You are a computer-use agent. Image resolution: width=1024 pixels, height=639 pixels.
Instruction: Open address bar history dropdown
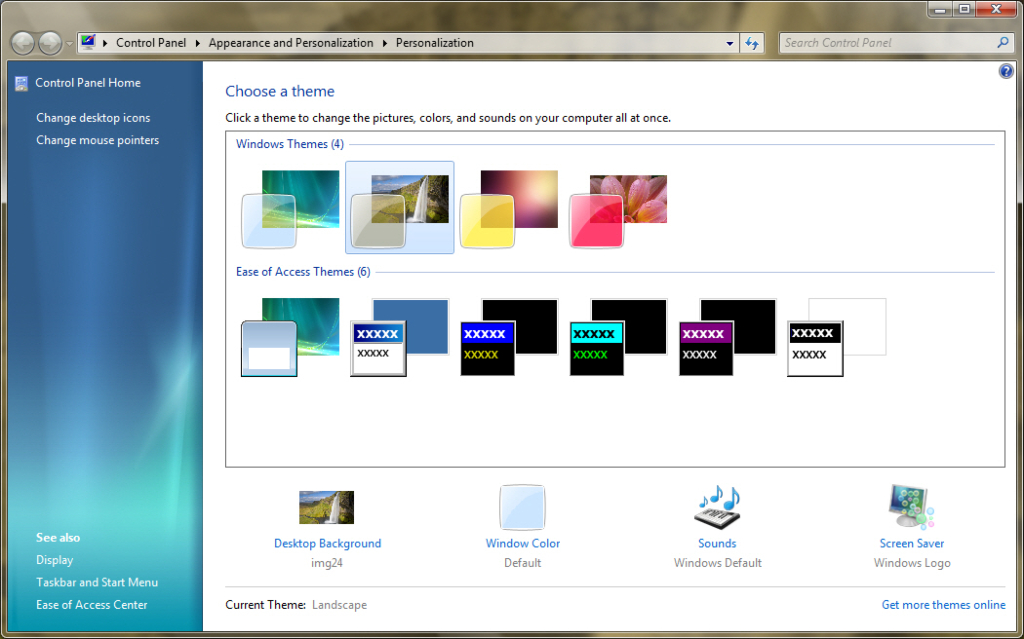[x=729, y=44]
